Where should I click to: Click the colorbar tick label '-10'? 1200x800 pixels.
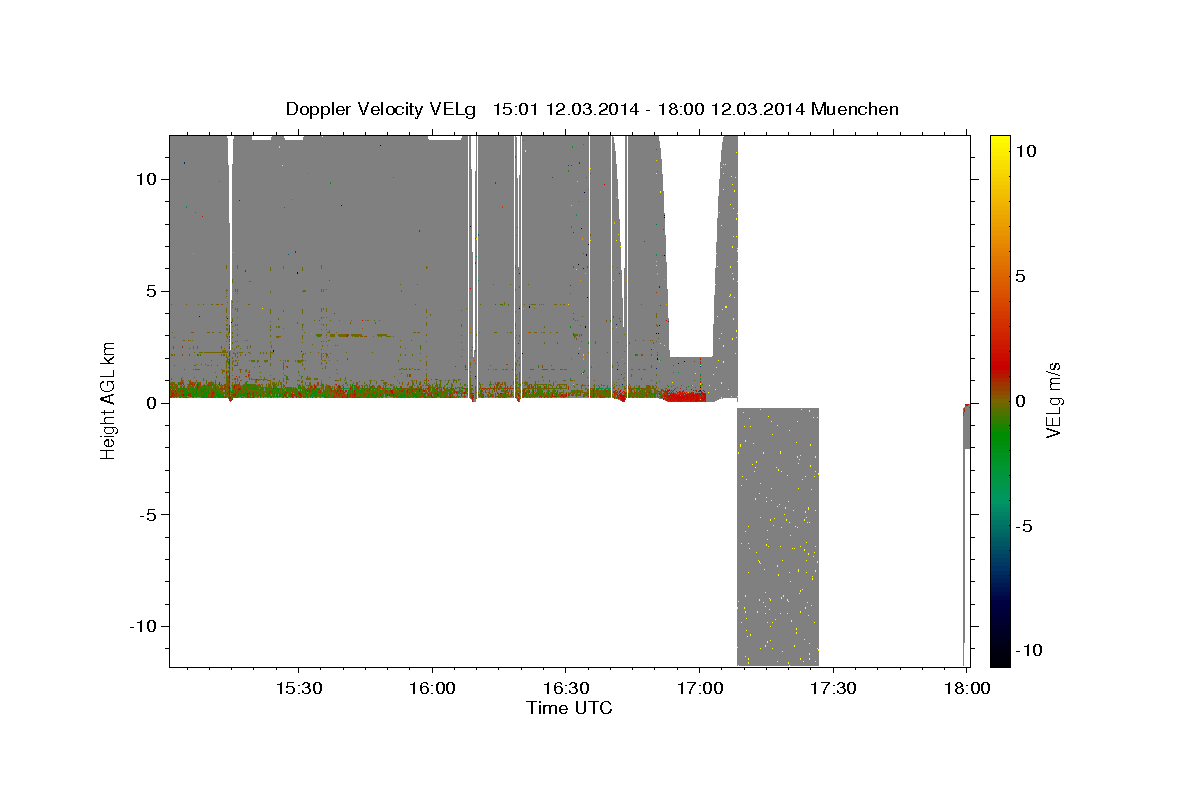[1028, 650]
